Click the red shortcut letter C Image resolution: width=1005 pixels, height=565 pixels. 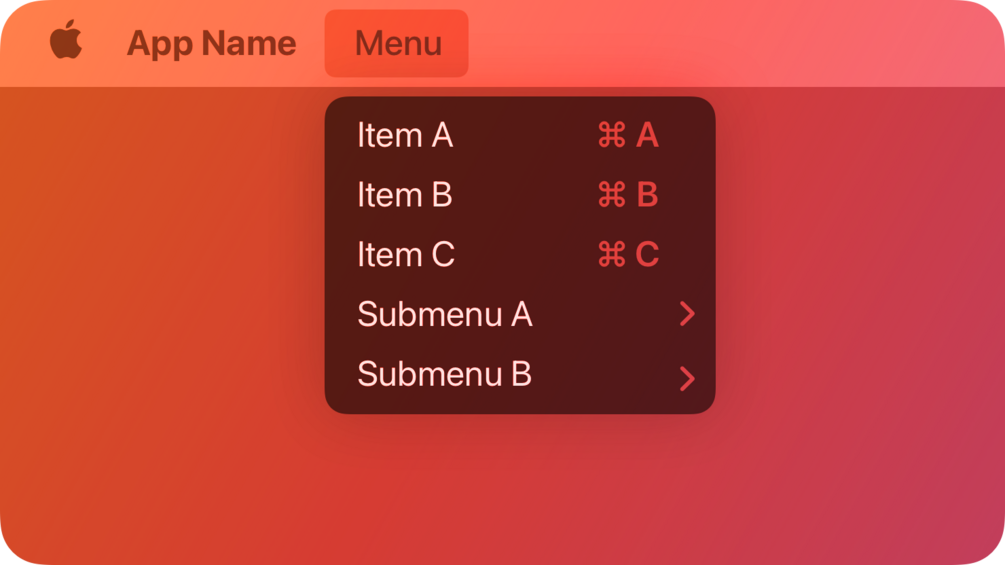click(647, 255)
